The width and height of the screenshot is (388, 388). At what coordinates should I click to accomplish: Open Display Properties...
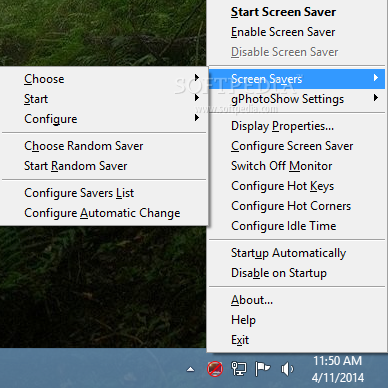(x=297, y=126)
